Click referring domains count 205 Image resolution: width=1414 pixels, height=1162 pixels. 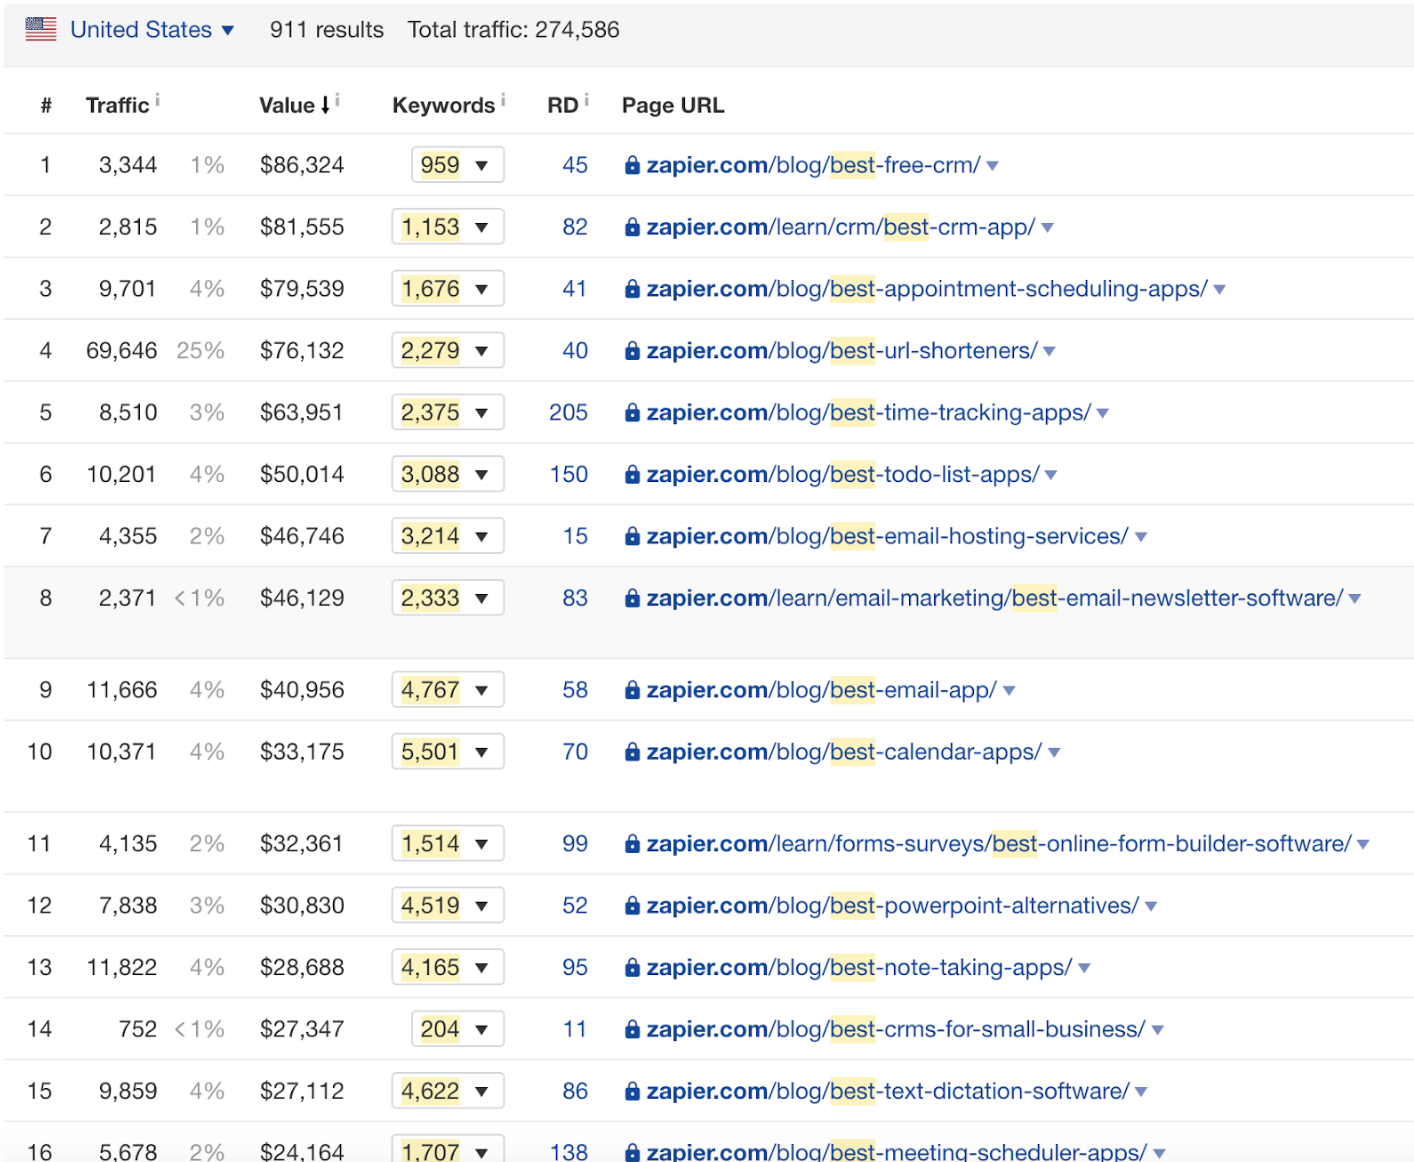point(568,413)
